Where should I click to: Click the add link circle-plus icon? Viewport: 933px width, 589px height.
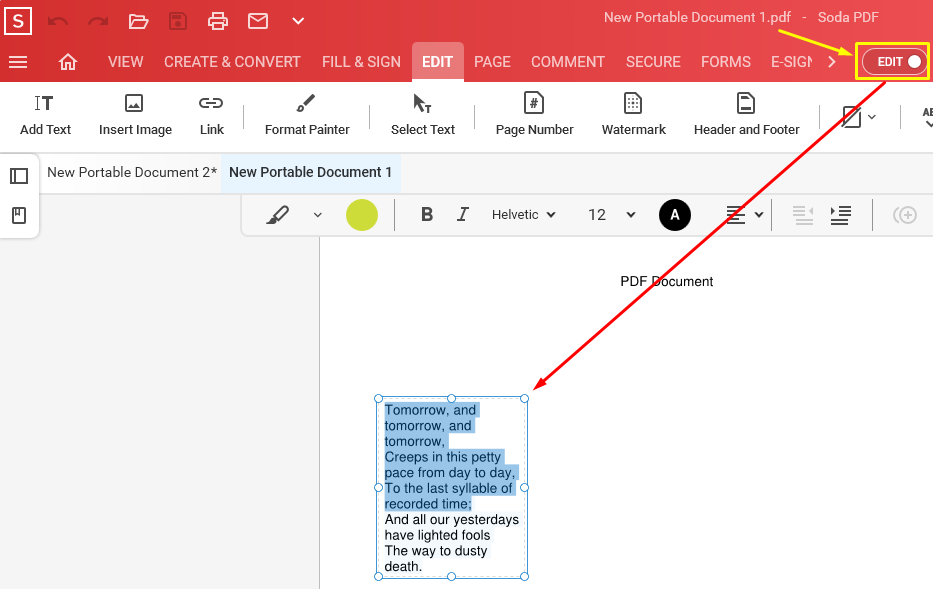click(x=904, y=215)
